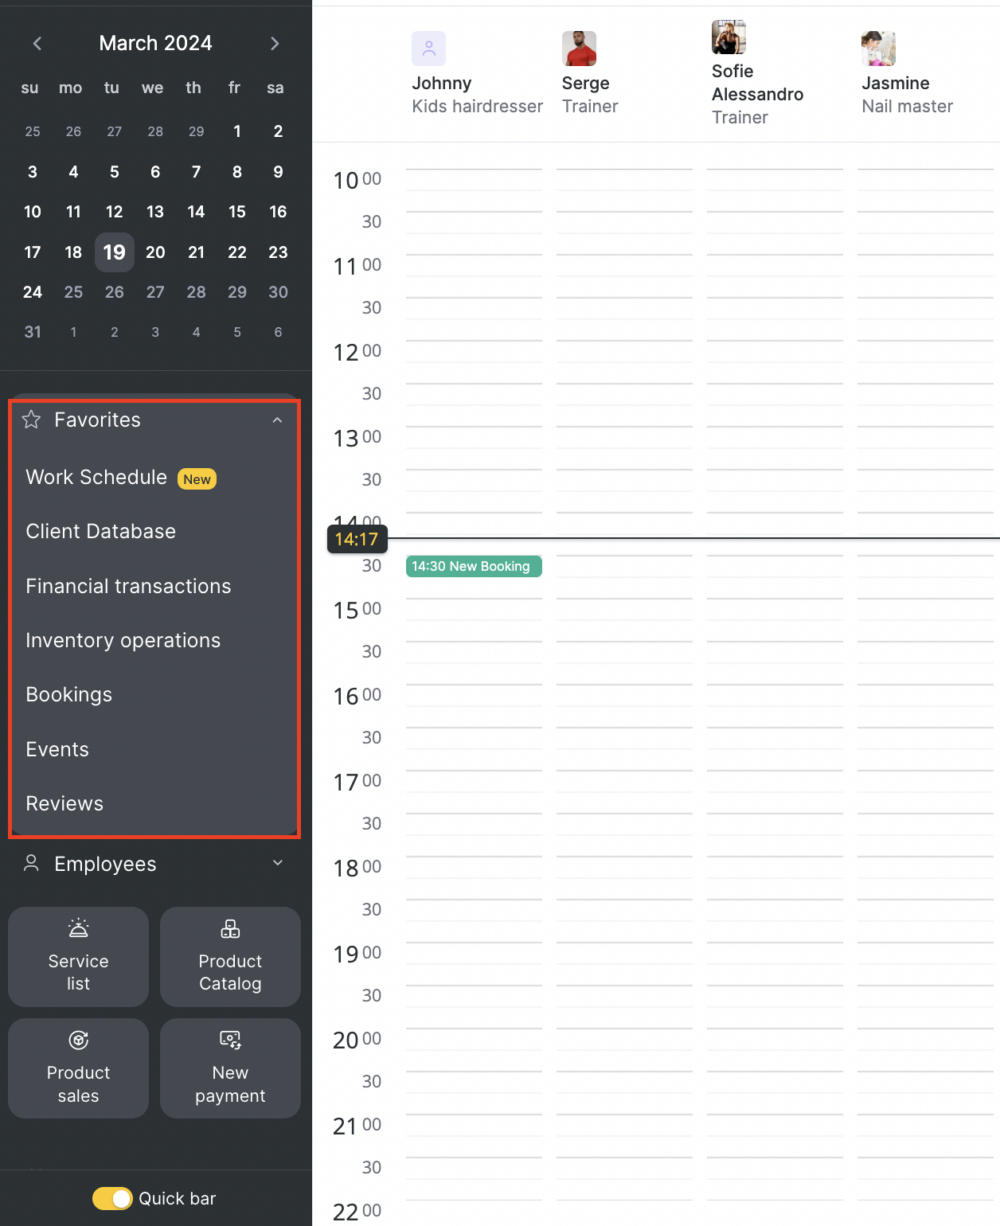Open the Product Catalog shortcut

click(230, 957)
